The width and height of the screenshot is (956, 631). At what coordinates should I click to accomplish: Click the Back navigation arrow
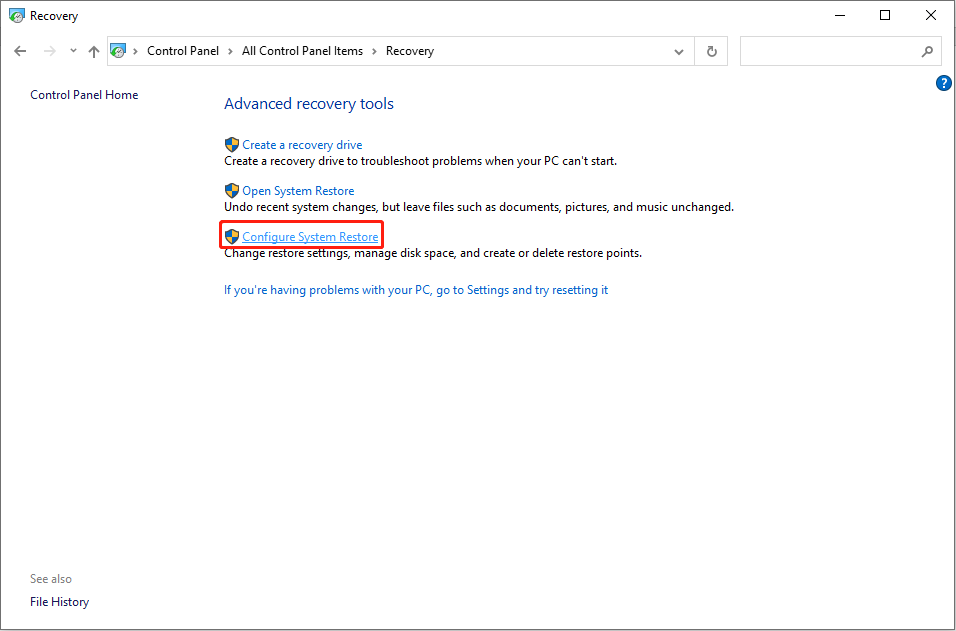(x=20, y=51)
